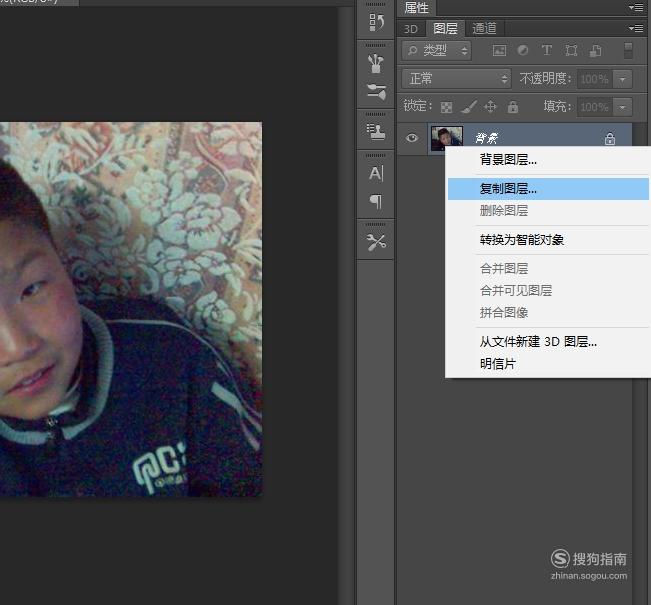
Task: Lock image pixels brush icon
Action: tap(469, 107)
